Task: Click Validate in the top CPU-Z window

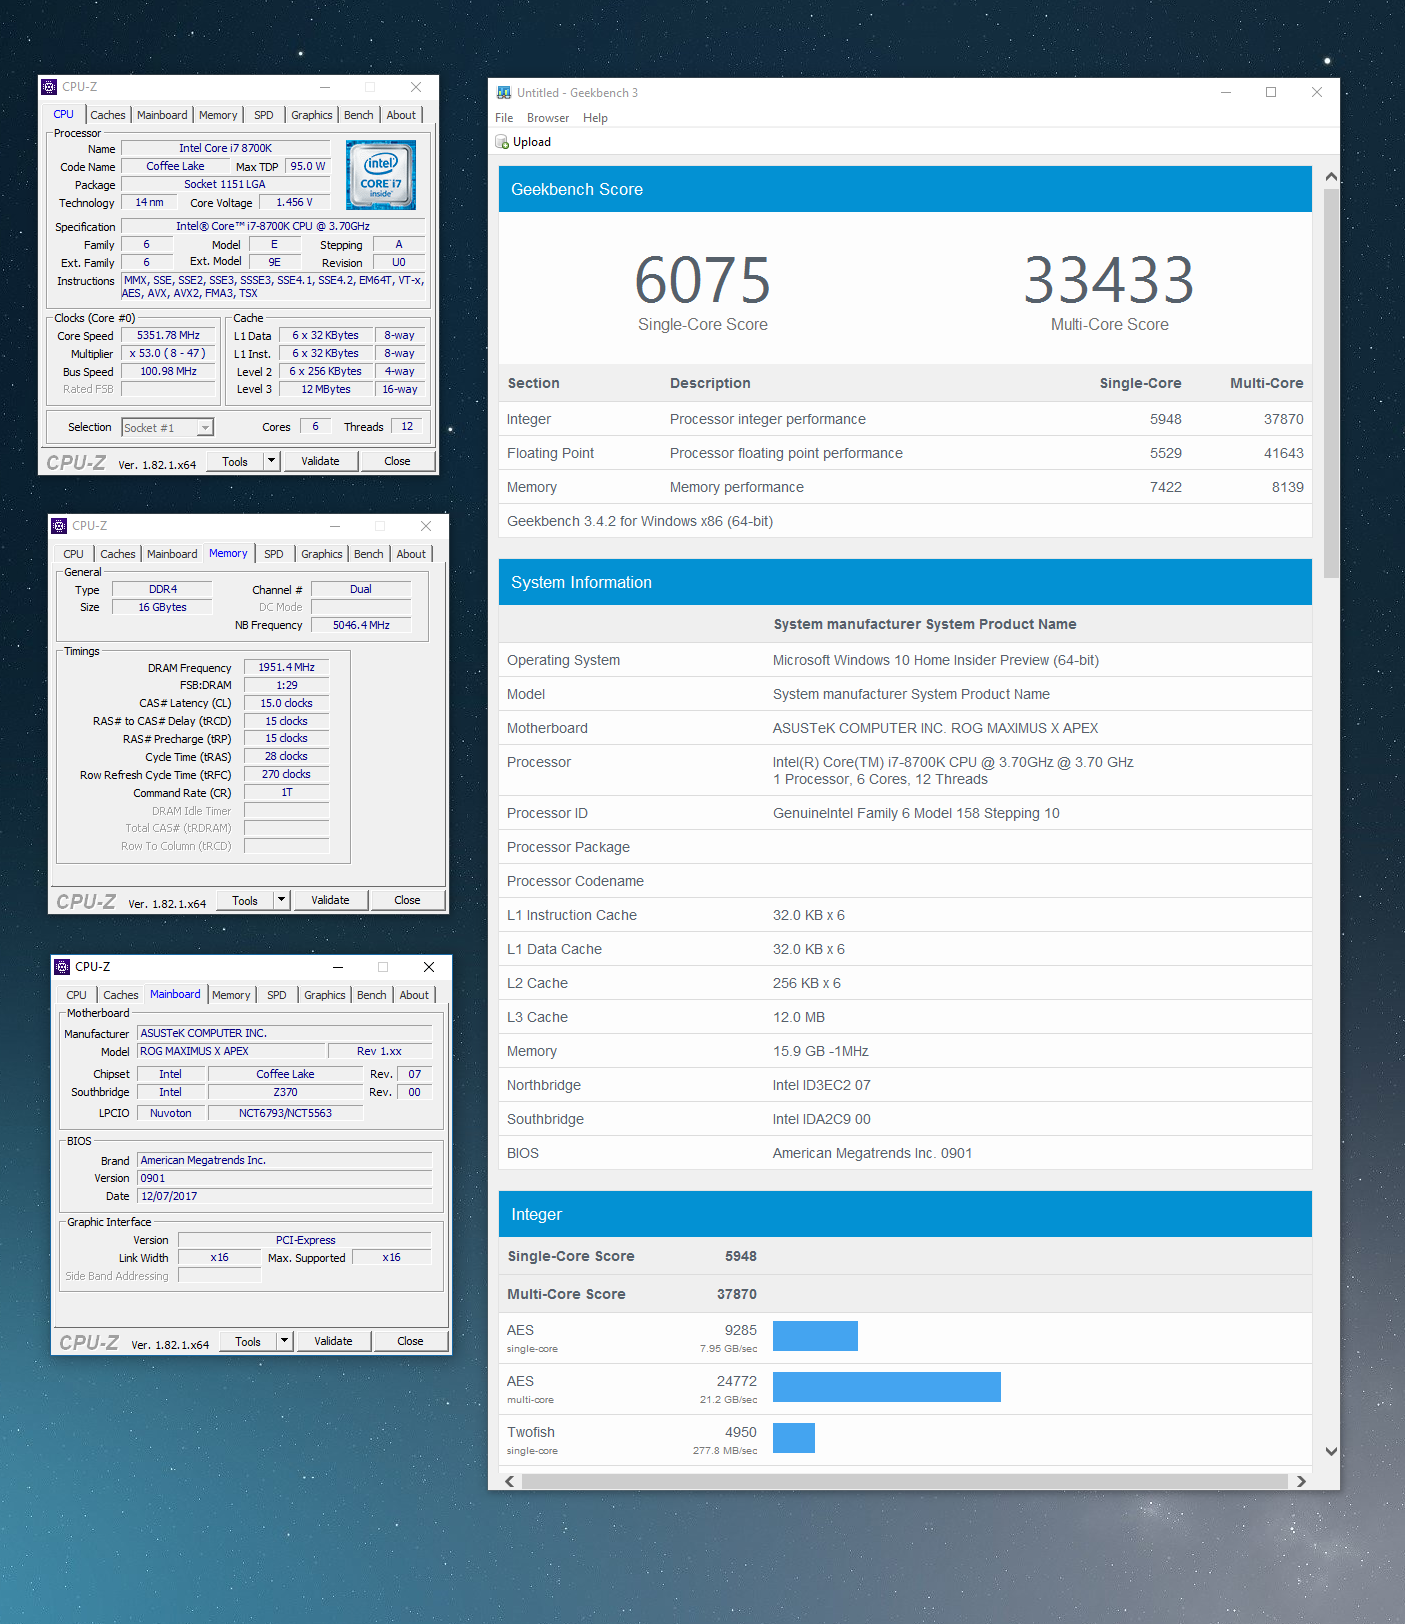Action: point(320,461)
